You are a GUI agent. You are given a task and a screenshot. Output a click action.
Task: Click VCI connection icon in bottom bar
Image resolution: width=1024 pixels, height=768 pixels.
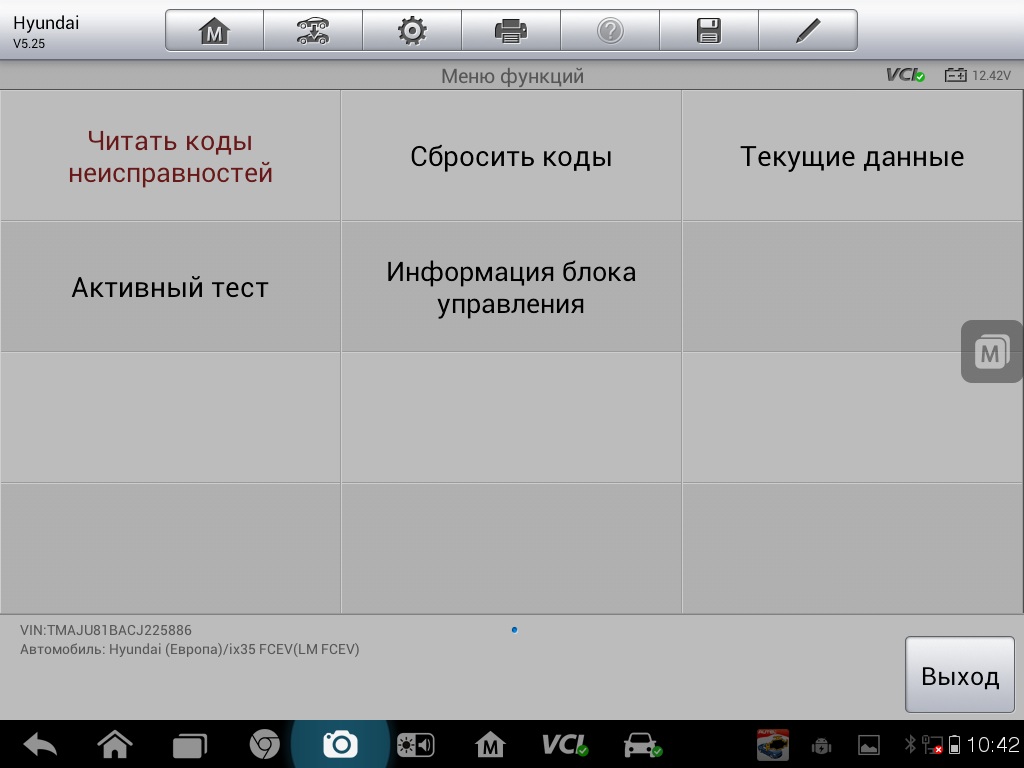[x=565, y=745]
